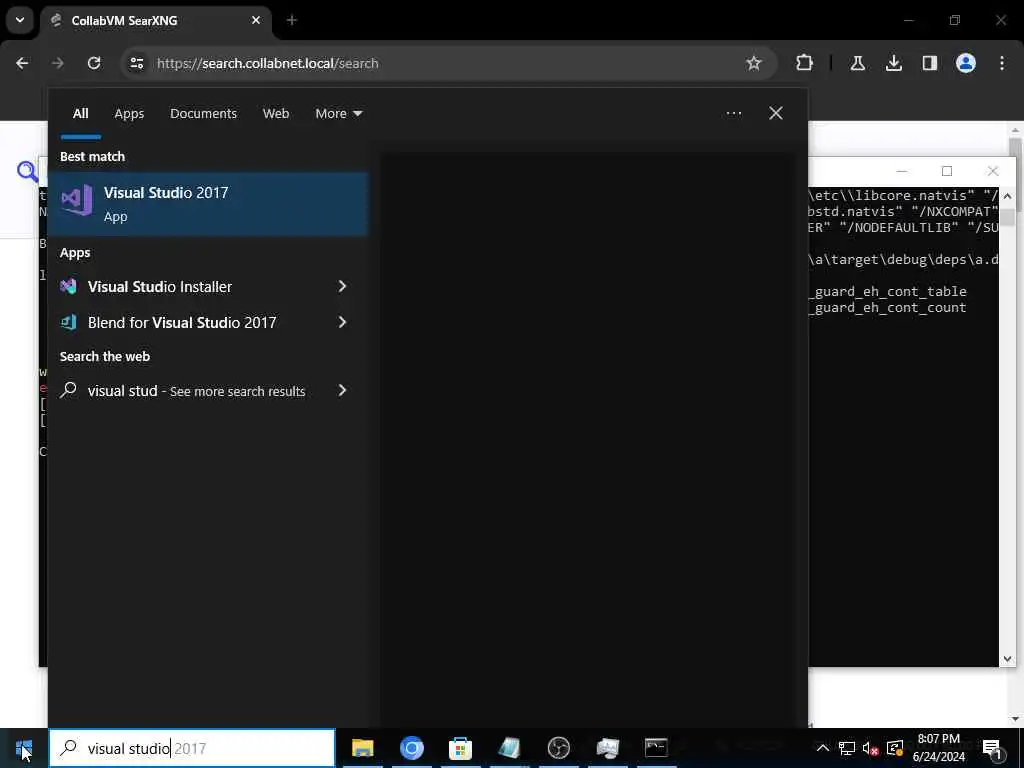Viewport: 1024px width, 768px height.
Task: Open the More filter dropdown
Action: (x=338, y=114)
